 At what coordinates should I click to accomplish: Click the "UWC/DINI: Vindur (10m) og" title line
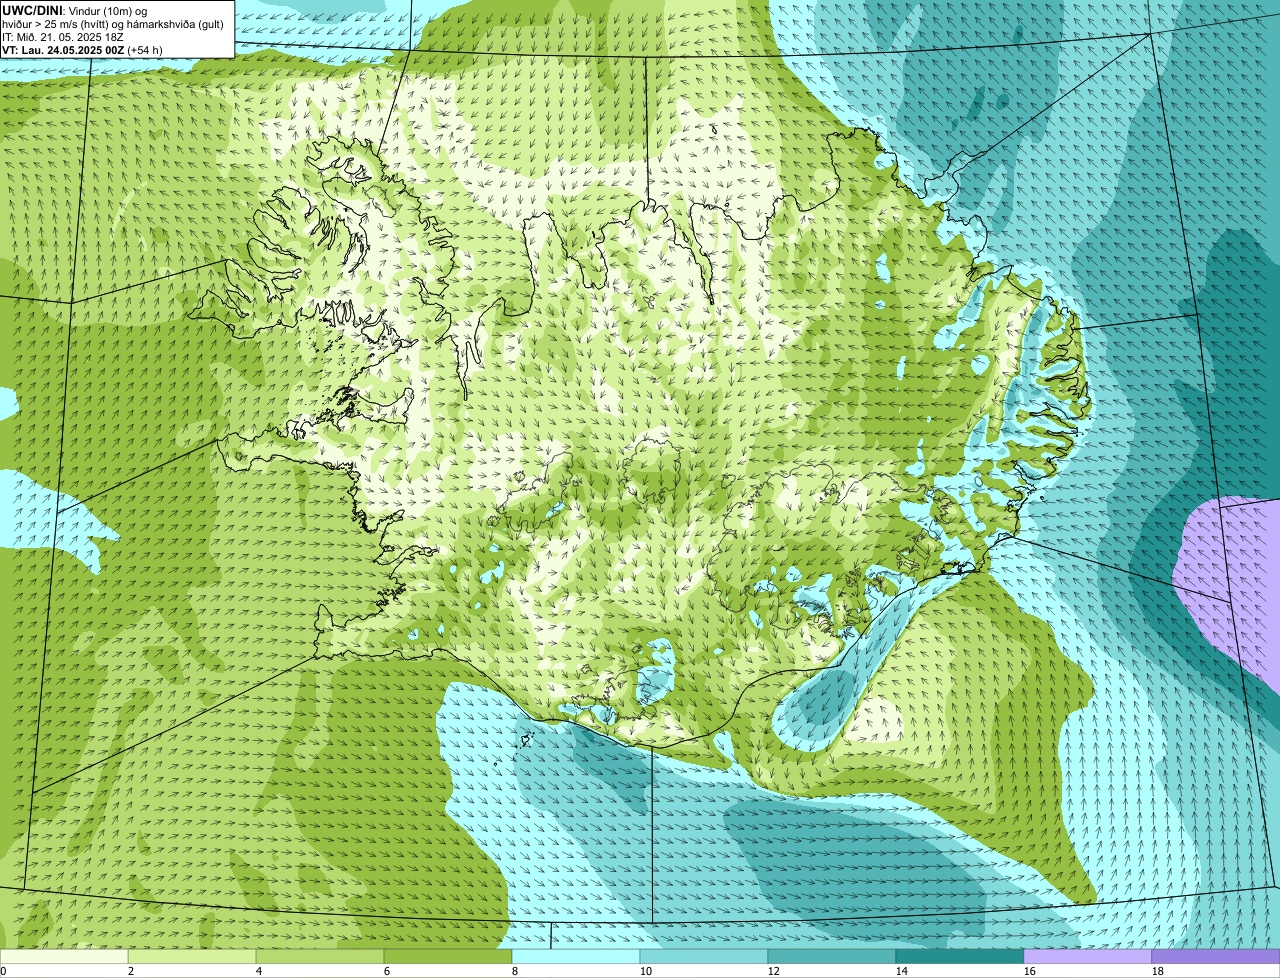(x=75, y=10)
